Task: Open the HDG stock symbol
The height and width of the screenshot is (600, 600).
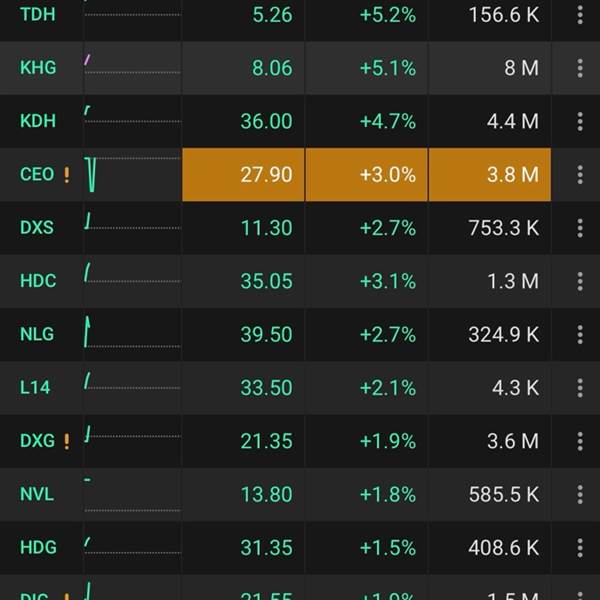Action: point(38,547)
